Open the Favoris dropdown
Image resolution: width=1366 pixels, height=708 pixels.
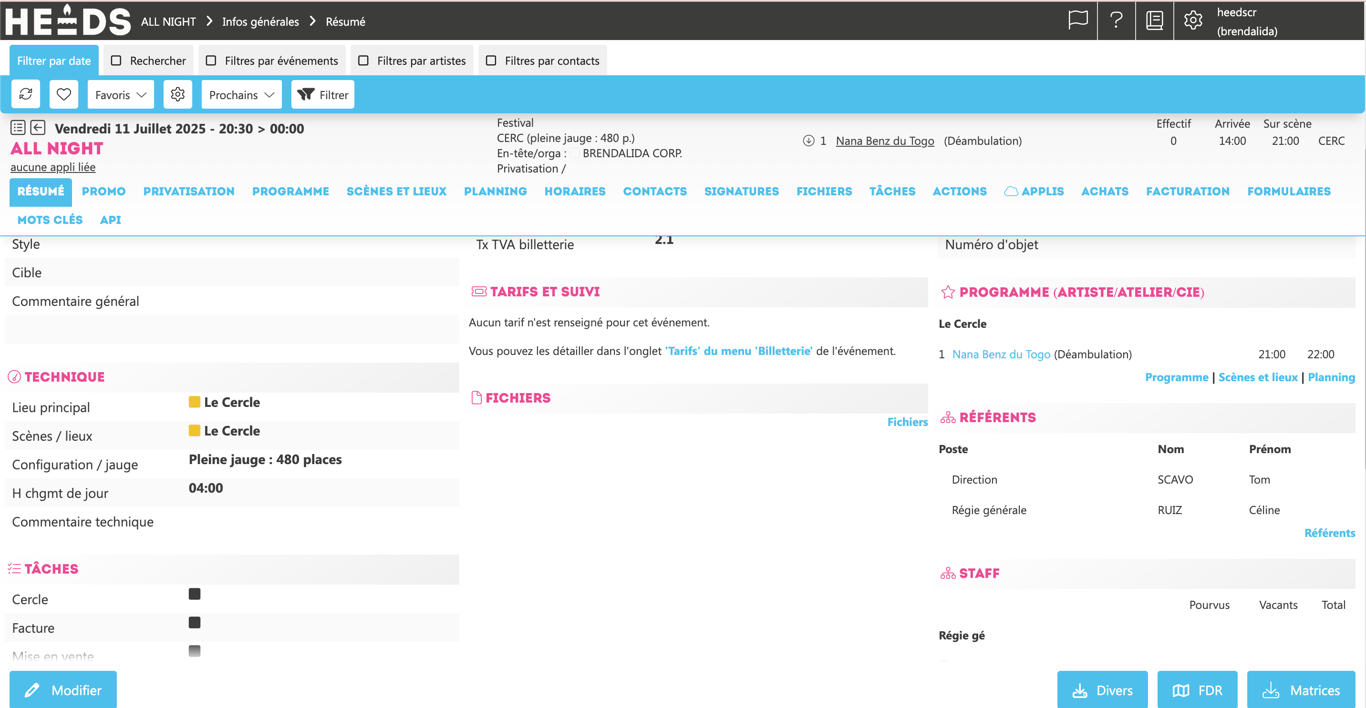click(x=121, y=94)
